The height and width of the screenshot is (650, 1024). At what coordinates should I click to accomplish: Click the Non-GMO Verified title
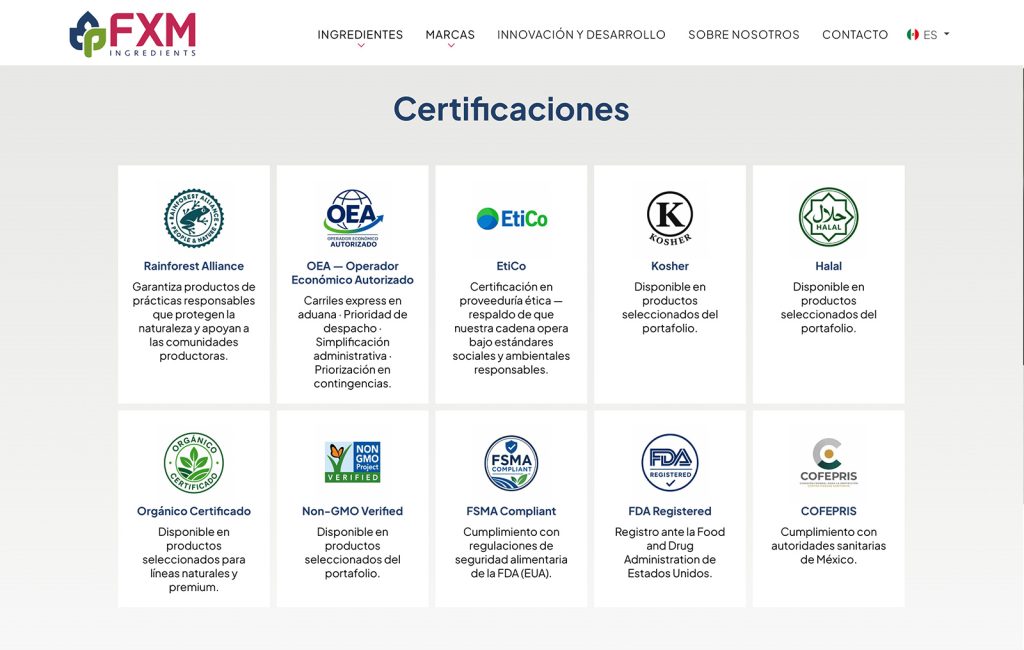(x=353, y=511)
